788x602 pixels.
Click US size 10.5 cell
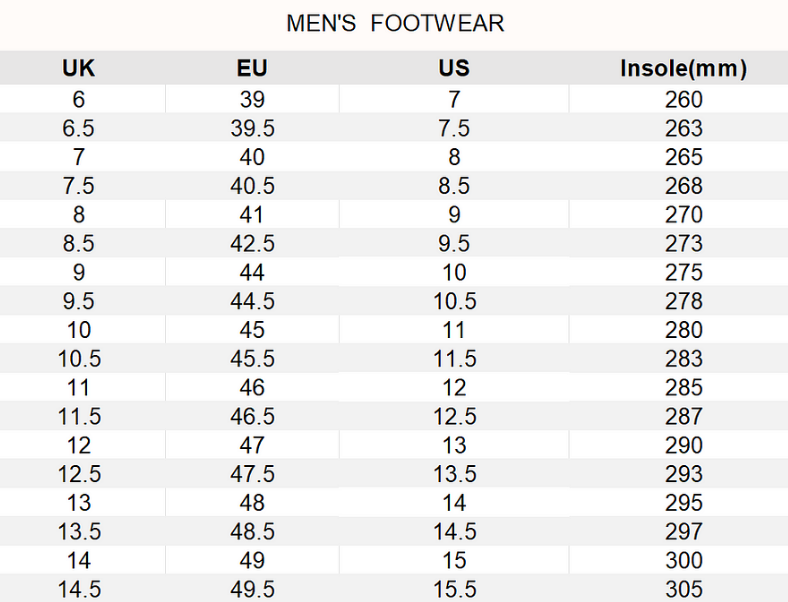click(x=454, y=301)
